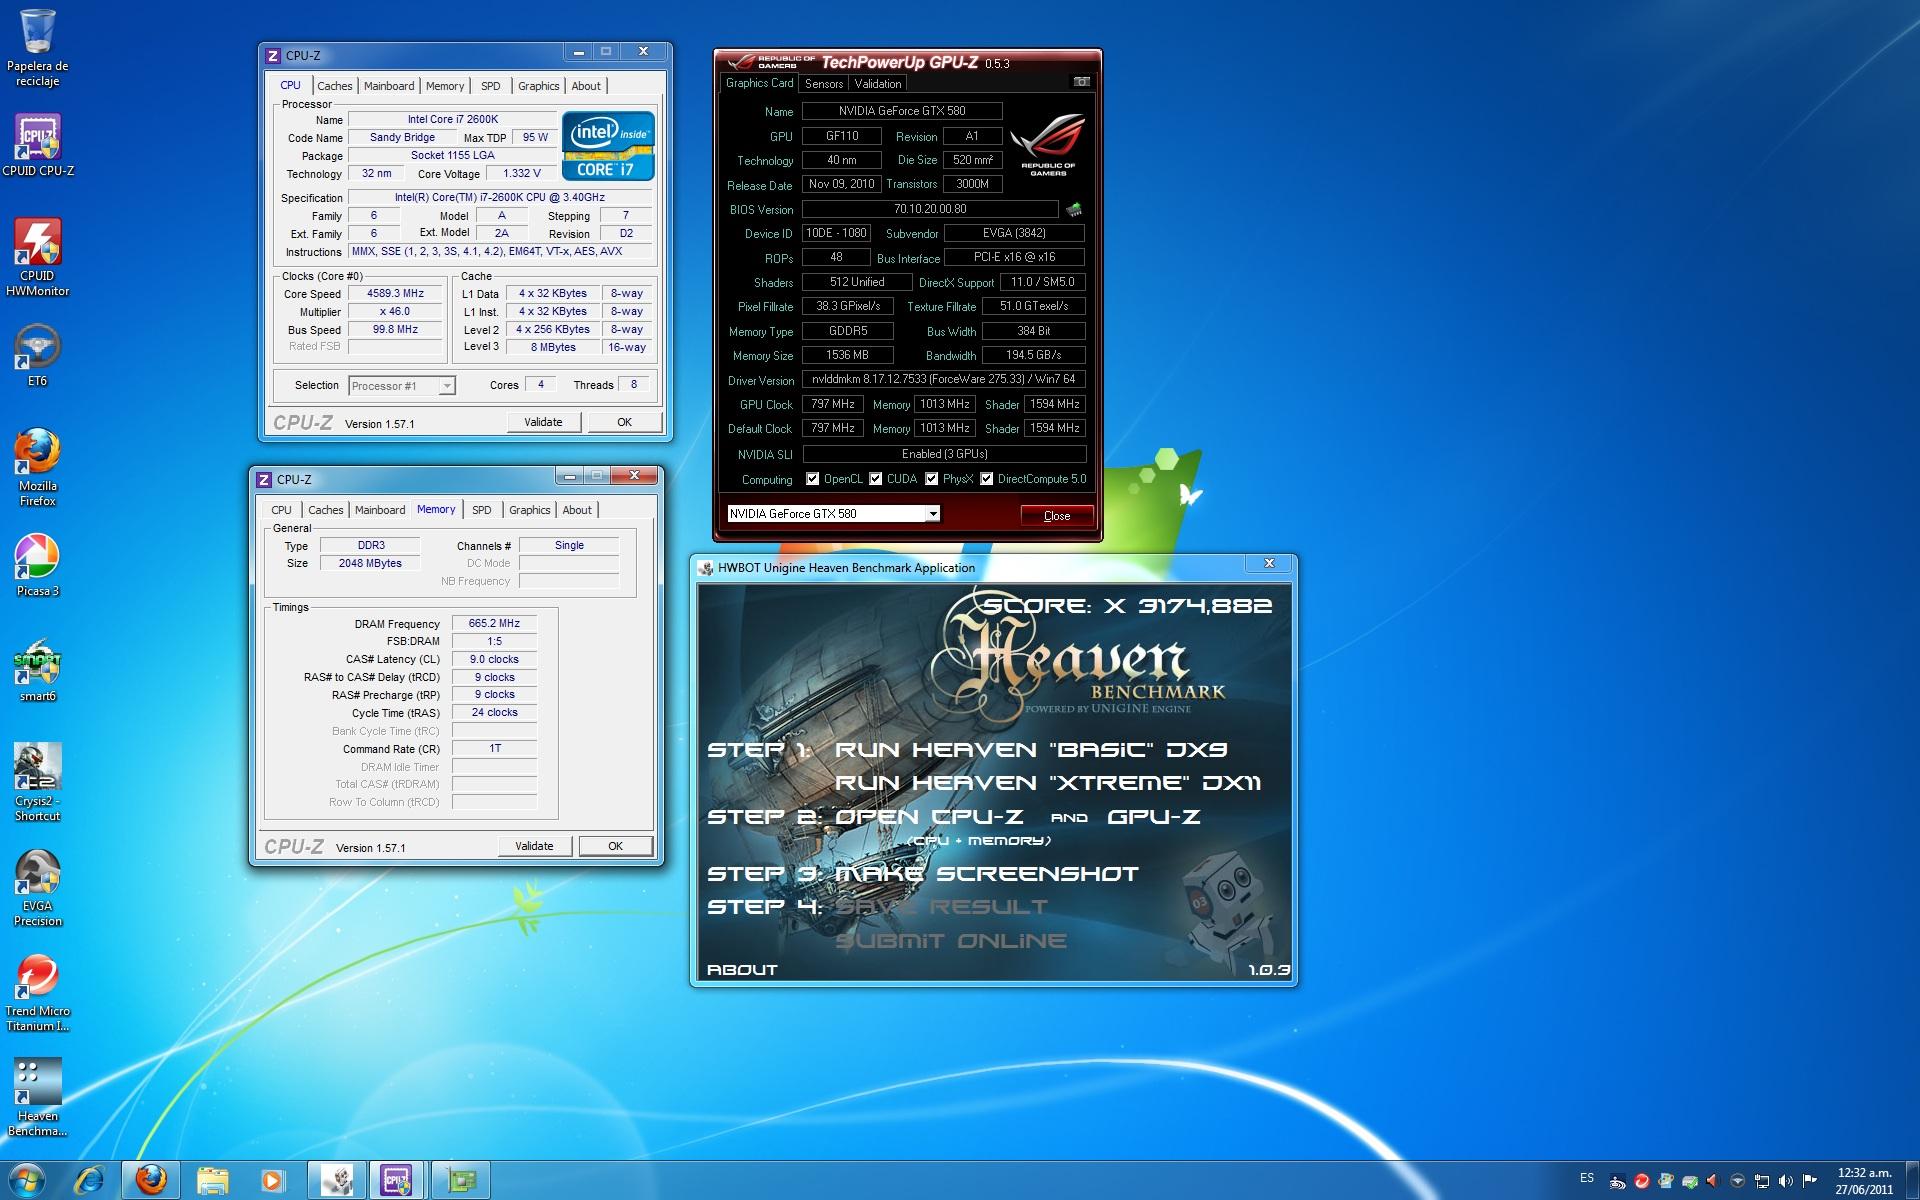Switch to Mainboard tab in upper CPU-Z window

(389, 86)
